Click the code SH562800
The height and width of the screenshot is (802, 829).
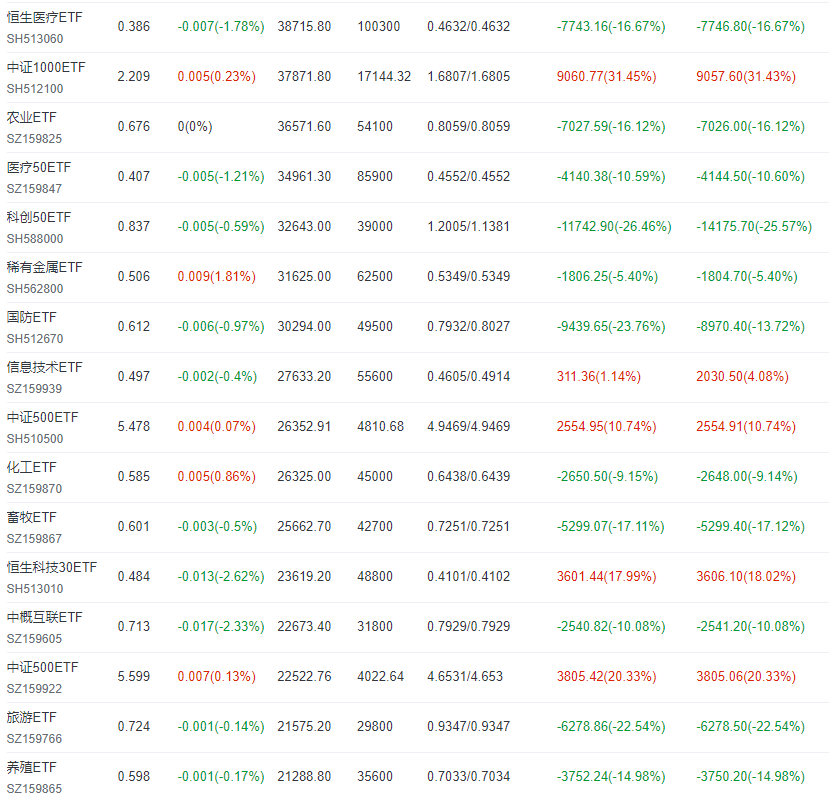35,288
